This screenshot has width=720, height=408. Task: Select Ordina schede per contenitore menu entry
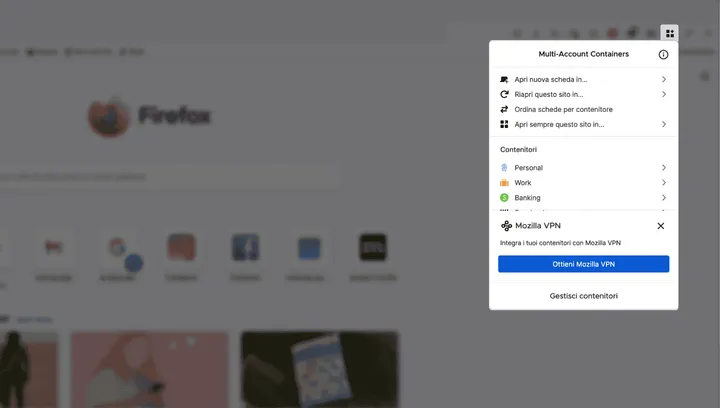[x=563, y=109]
